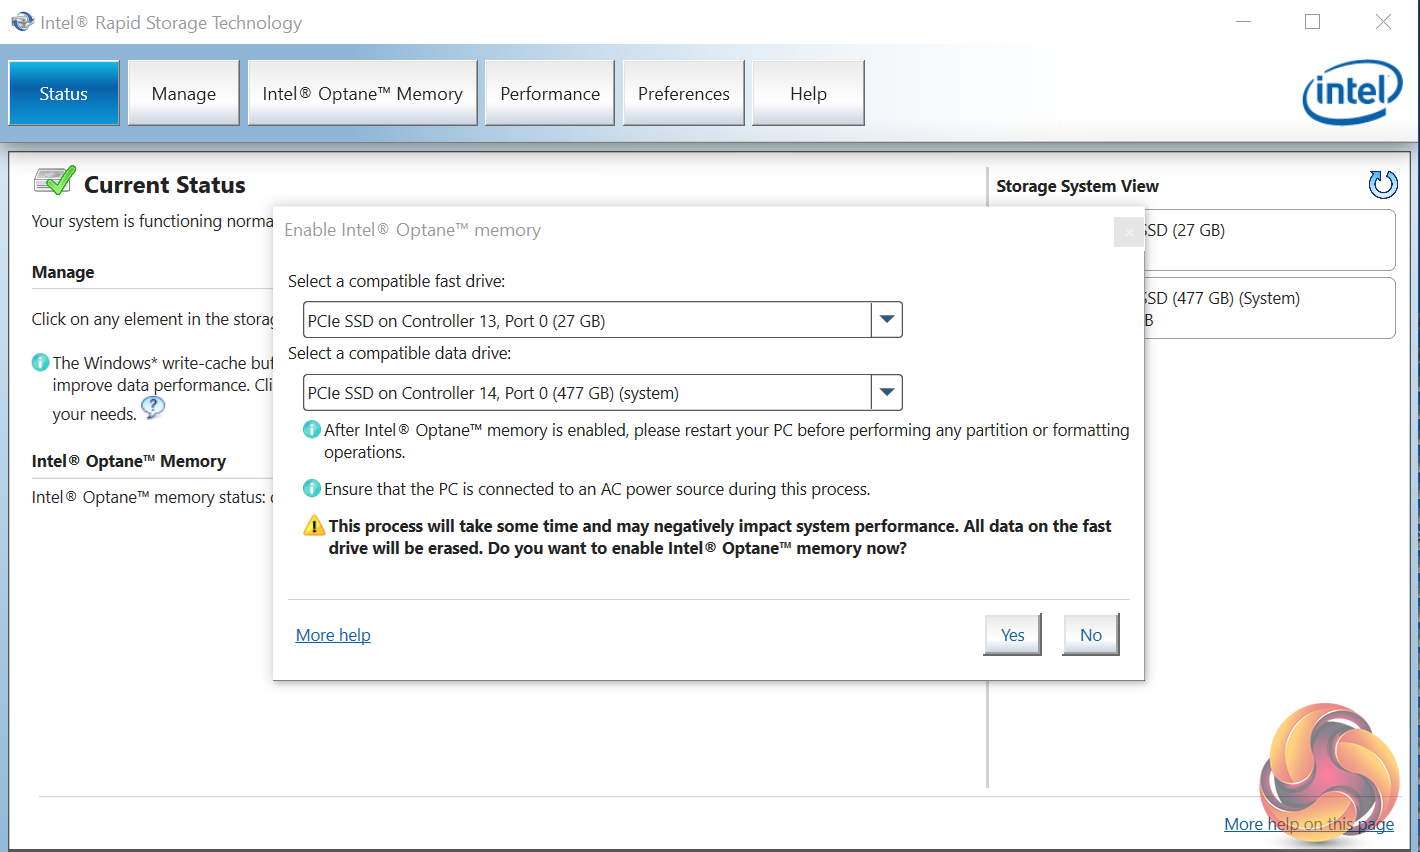The height and width of the screenshot is (852, 1420).
Task: Select the 27 GB SSD in Storage System View
Action: pyautogui.click(x=1270, y=240)
